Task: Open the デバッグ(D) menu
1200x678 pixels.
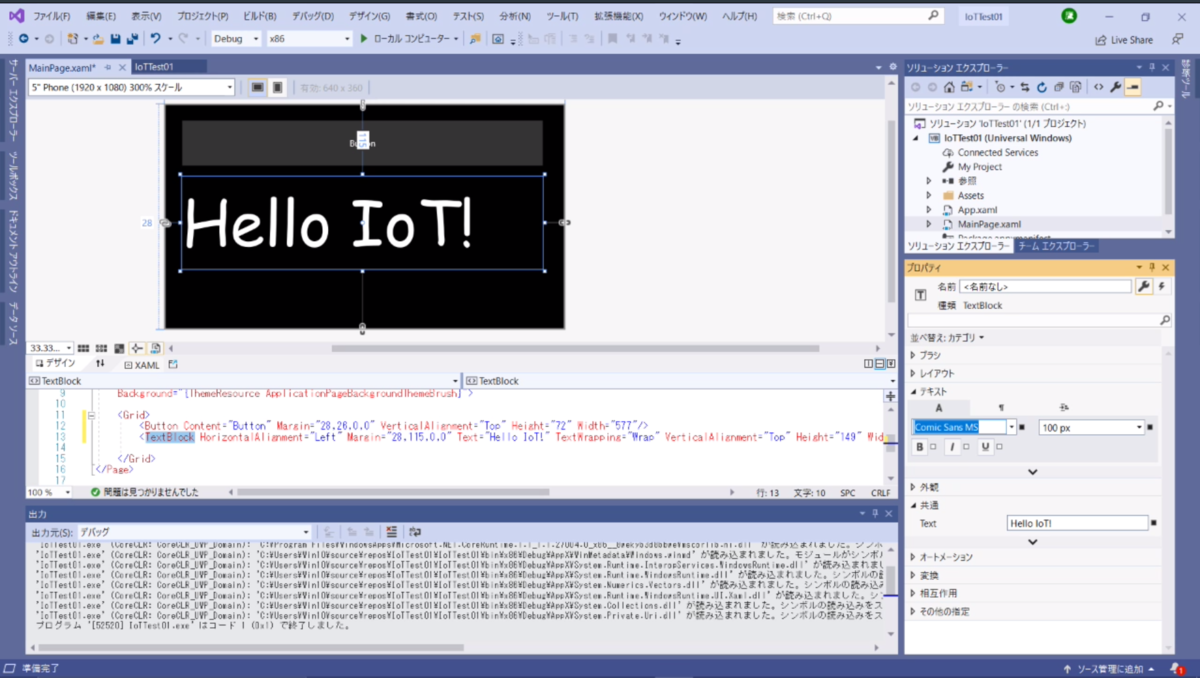Action: point(313,17)
